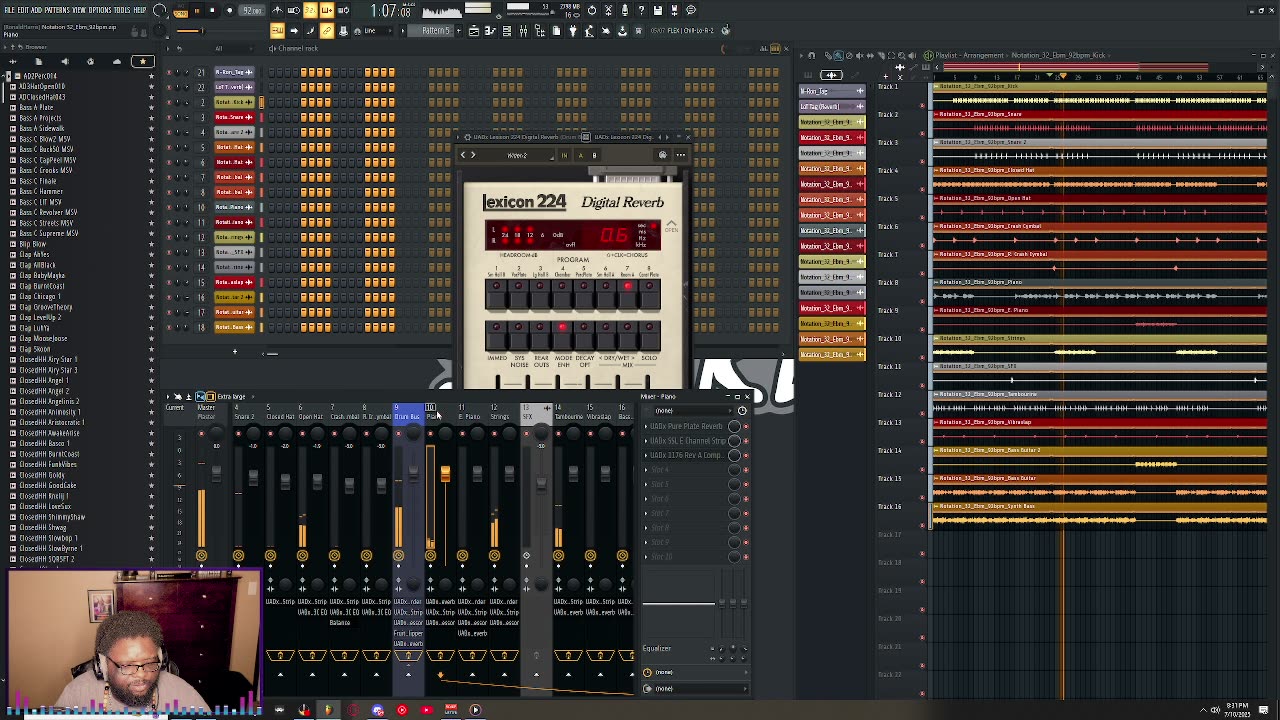
Task: Click the browser plugin database tab icon
Action: pos(90,62)
